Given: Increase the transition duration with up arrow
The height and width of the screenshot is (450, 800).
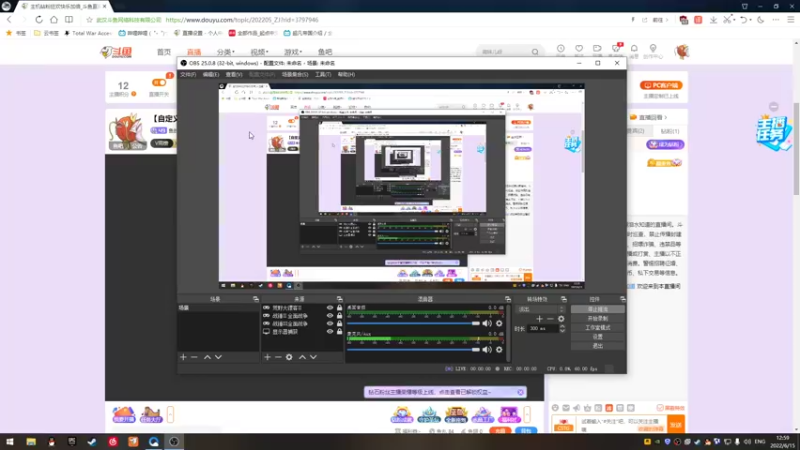Looking at the screenshot, I should [x=562, y=327].
